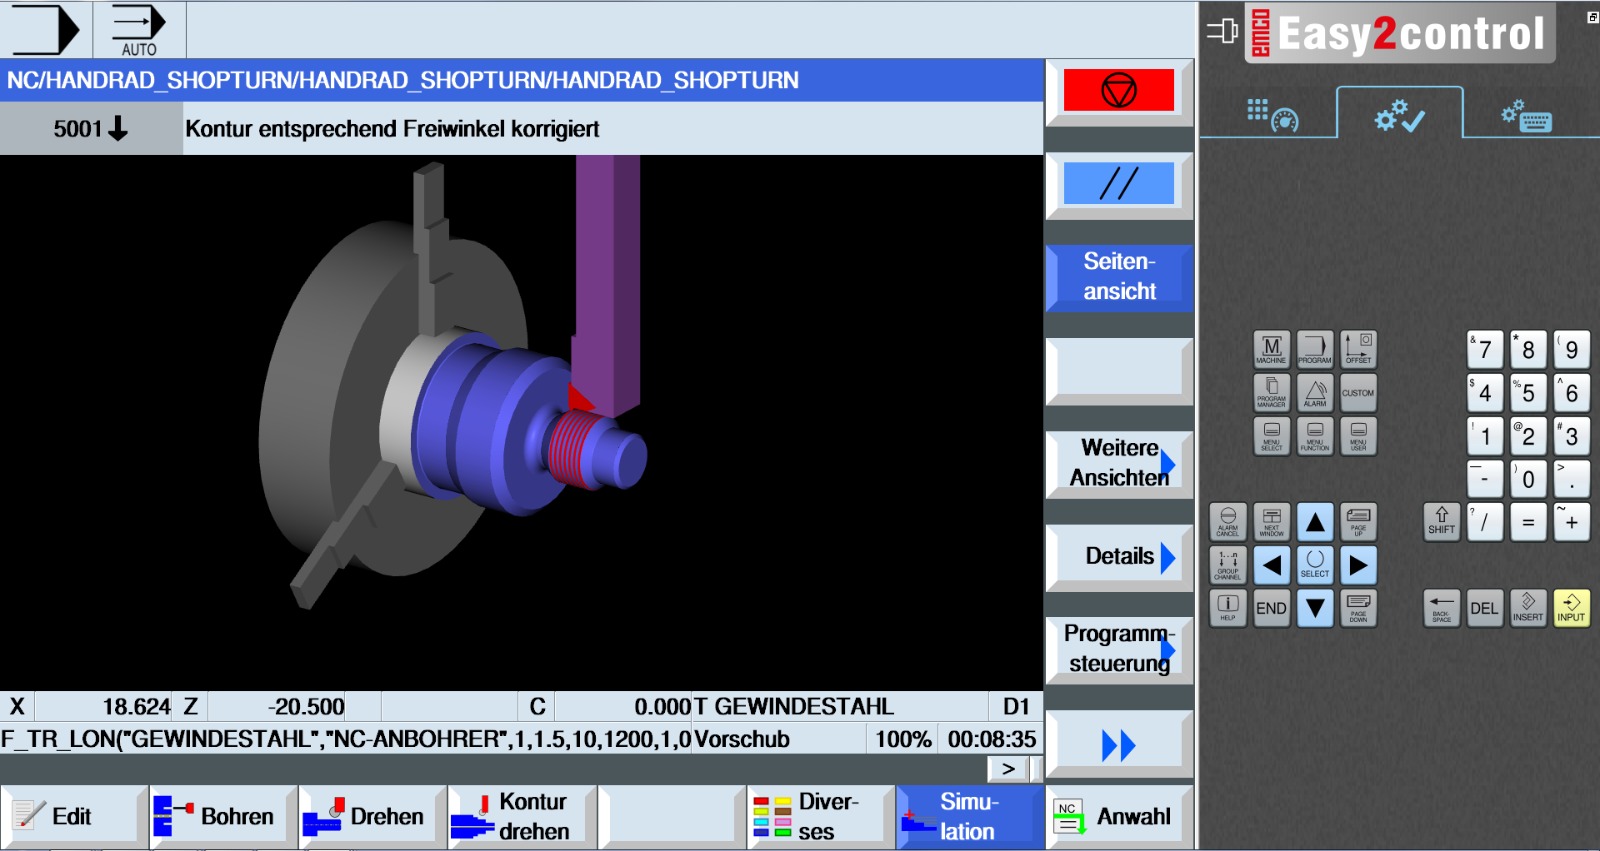The image size is (1600, 851).
Task: Expand the Weitere Ansichten submenu
Action: 1119,463
